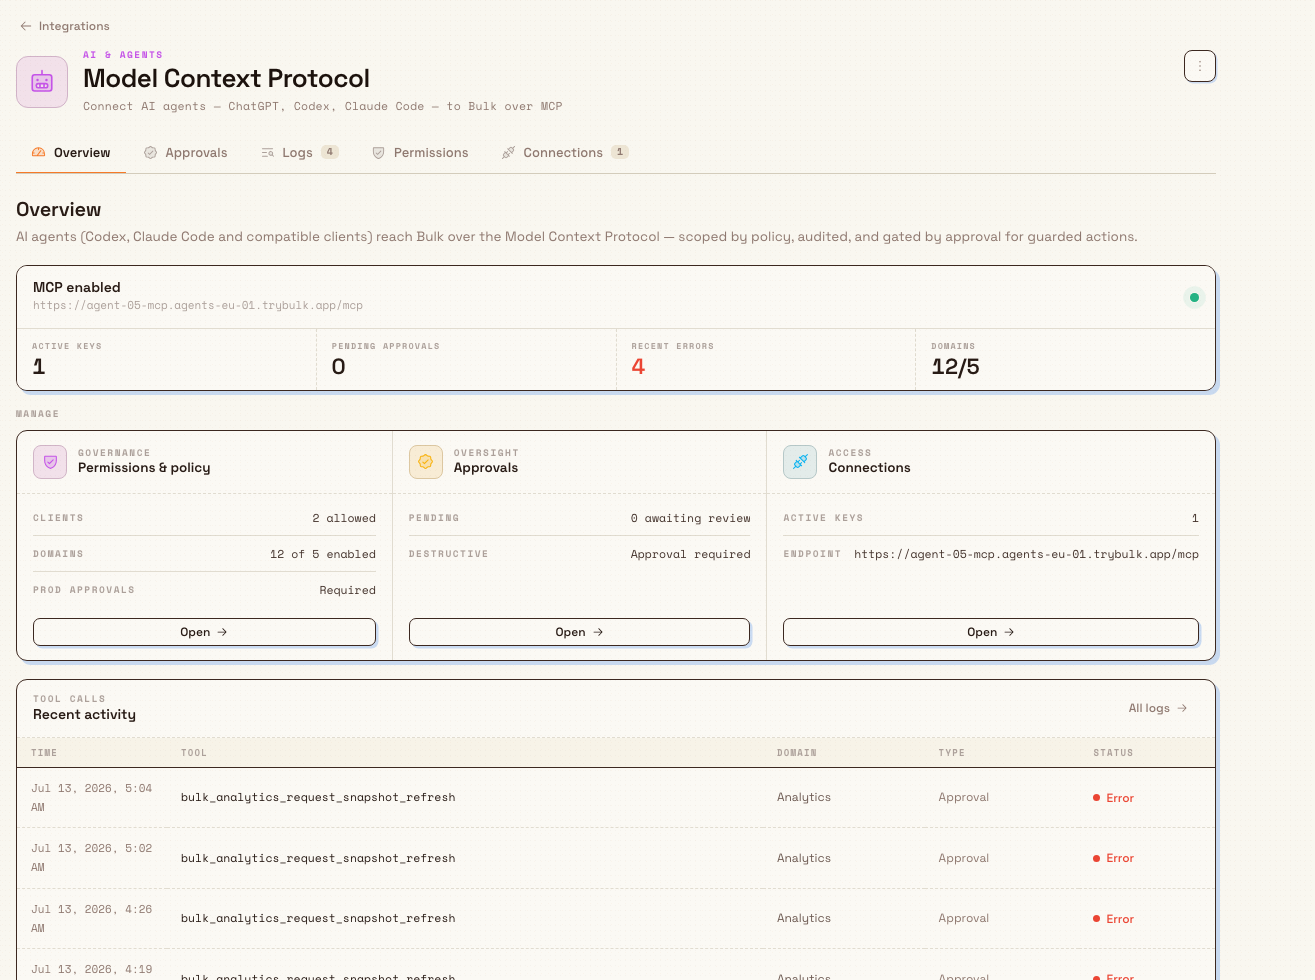
Task: Click the Permissions tab shield icon
Action: coord(378,153)
